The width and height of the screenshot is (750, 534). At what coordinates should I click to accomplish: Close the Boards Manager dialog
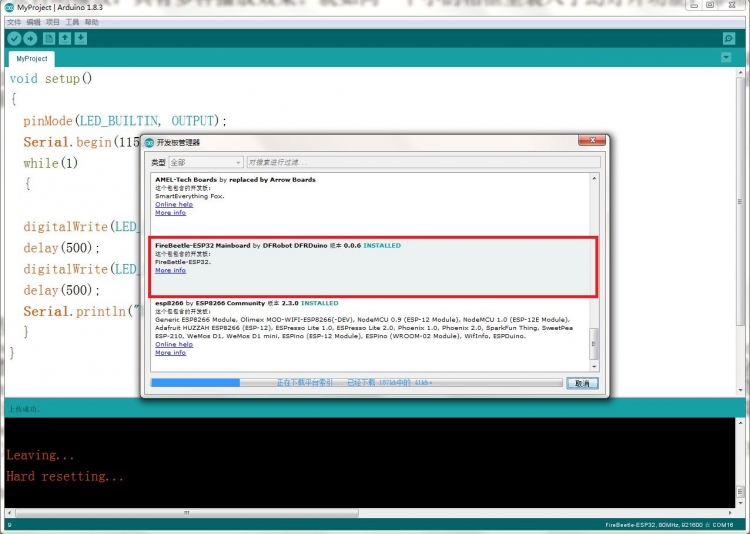[592, 140]
